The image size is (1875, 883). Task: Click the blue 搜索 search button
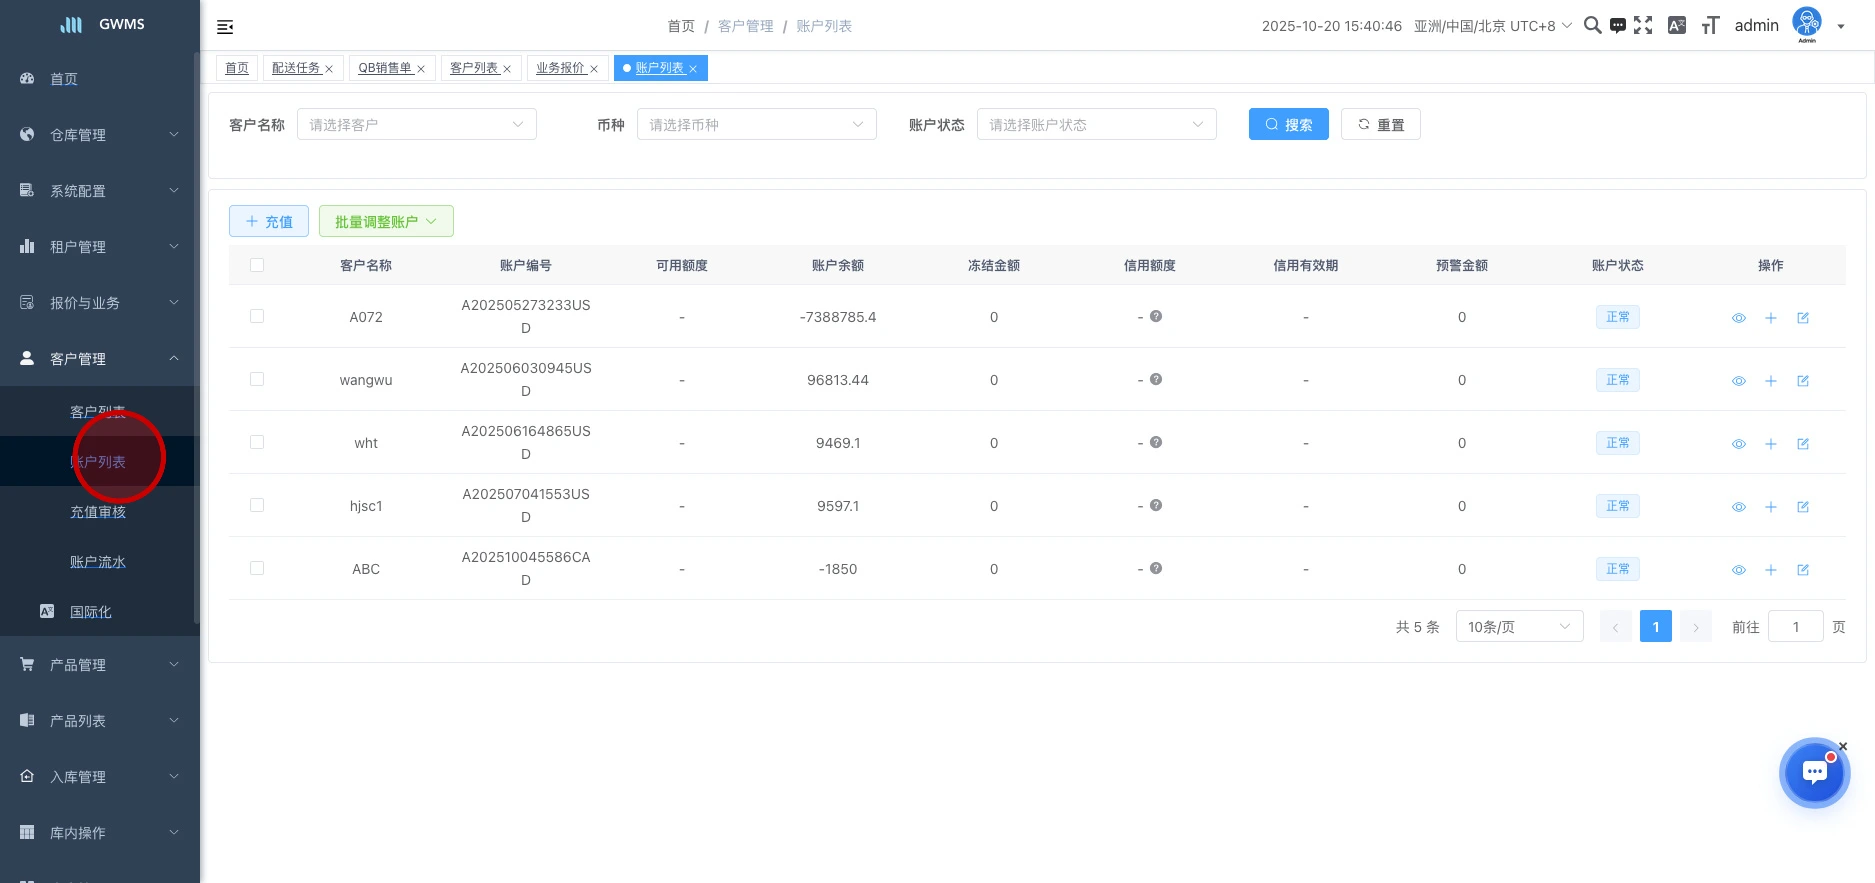1288,125
